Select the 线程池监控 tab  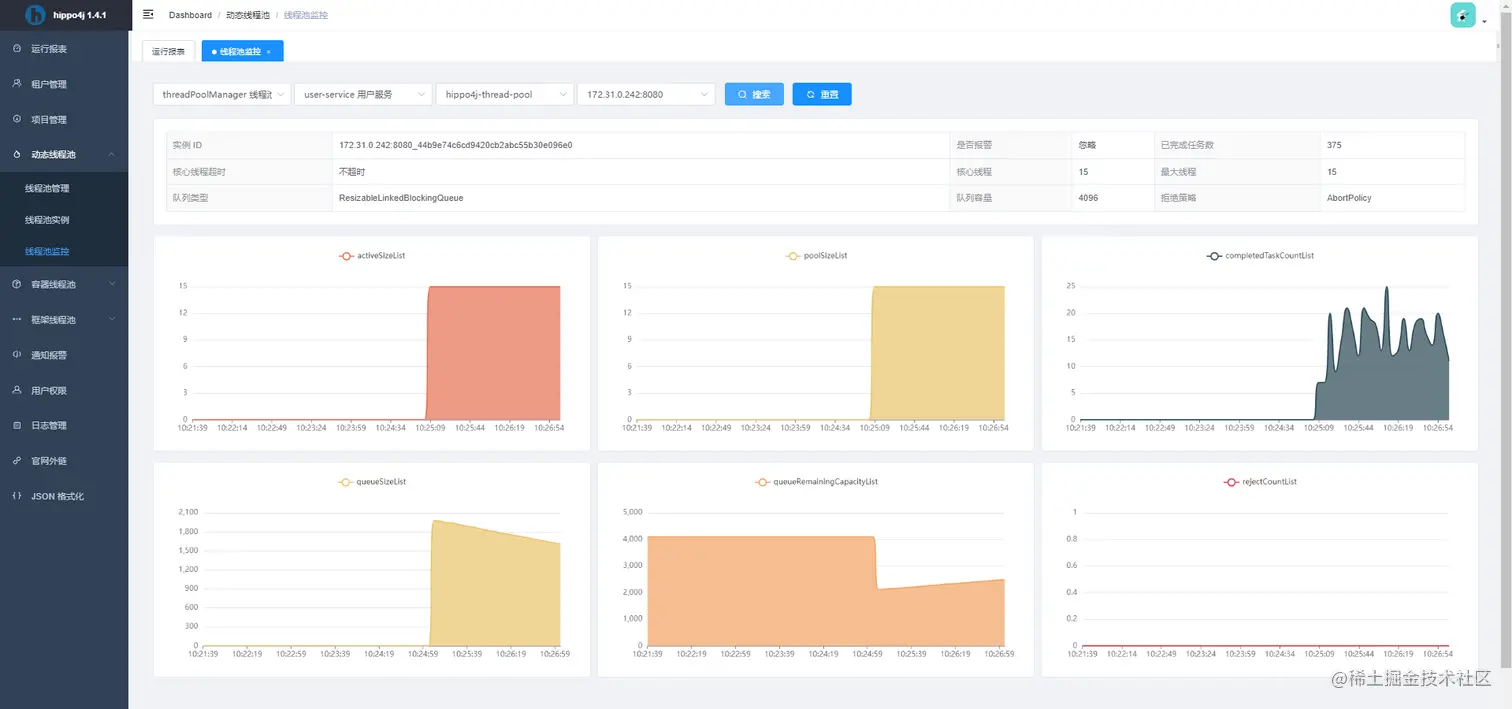click(x=240, y=51)
